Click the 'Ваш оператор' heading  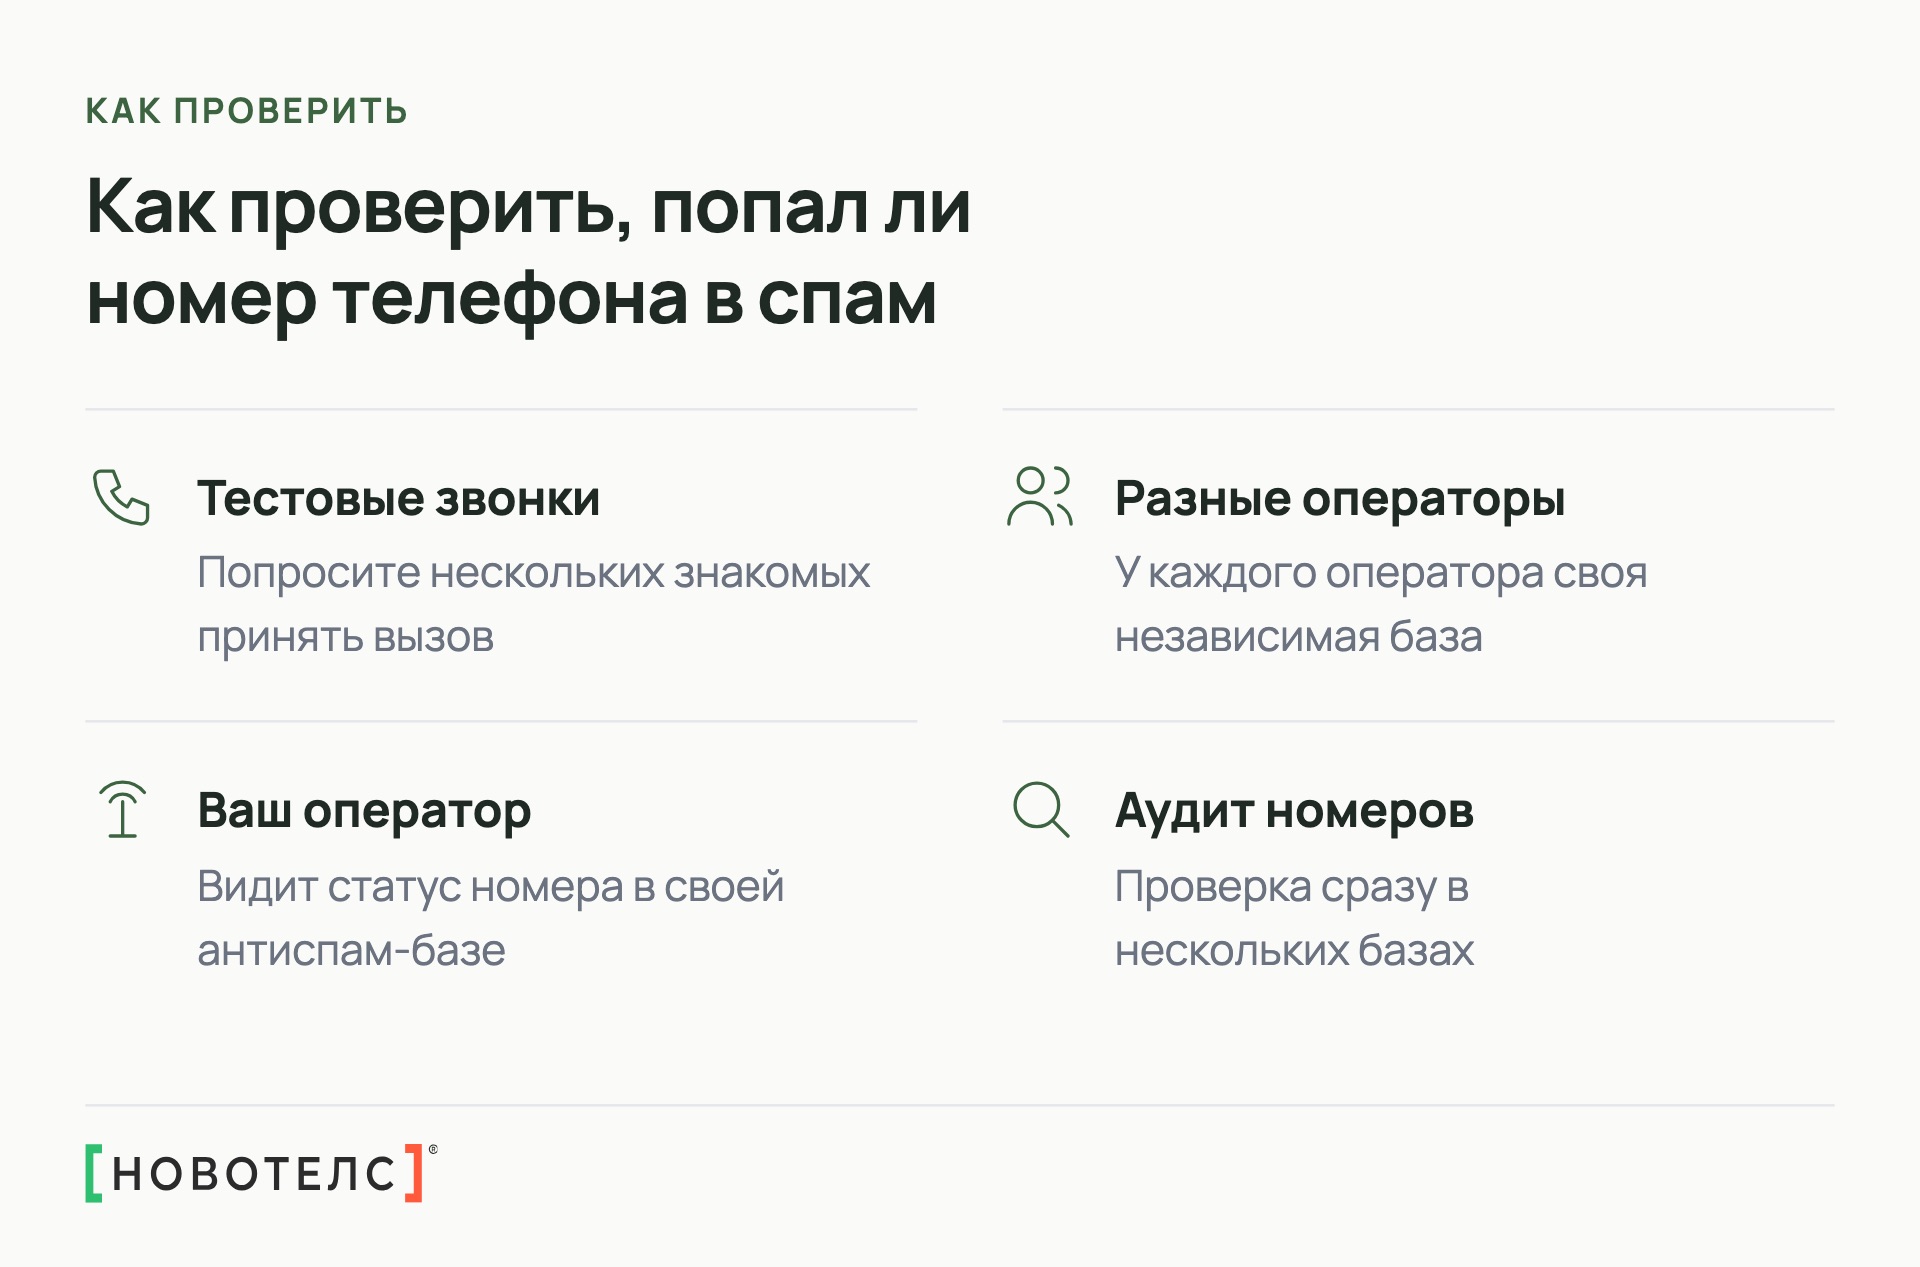364,811
